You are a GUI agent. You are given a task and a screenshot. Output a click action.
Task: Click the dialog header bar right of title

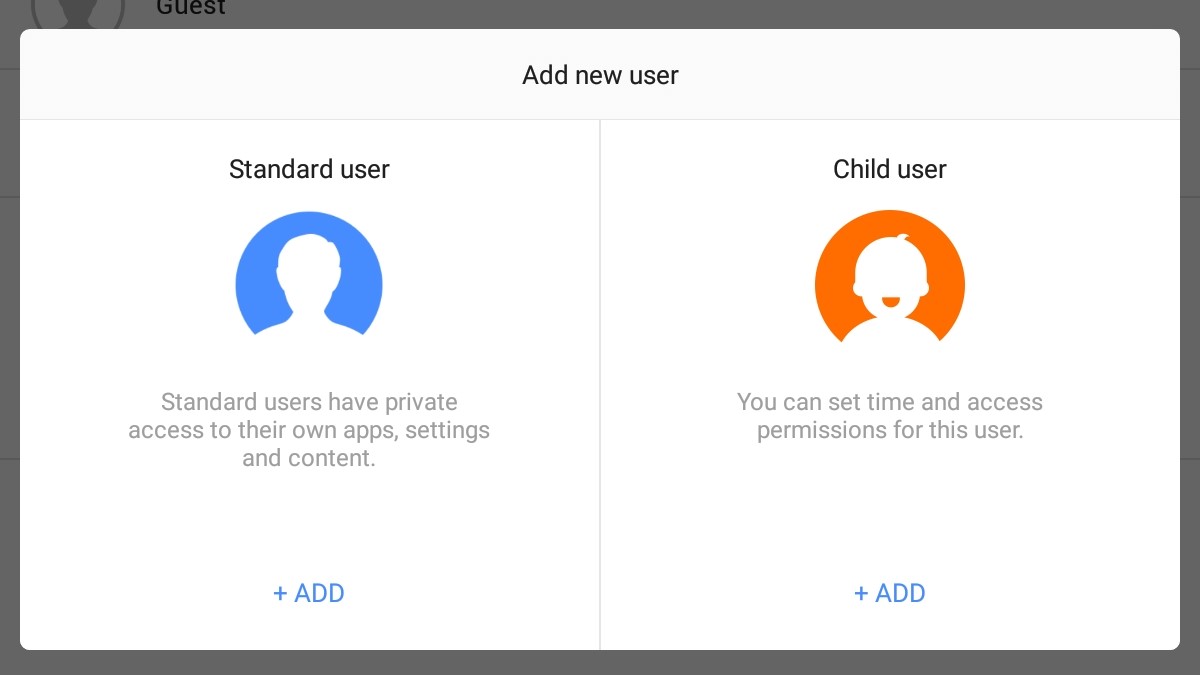click(x=950, y=75)
